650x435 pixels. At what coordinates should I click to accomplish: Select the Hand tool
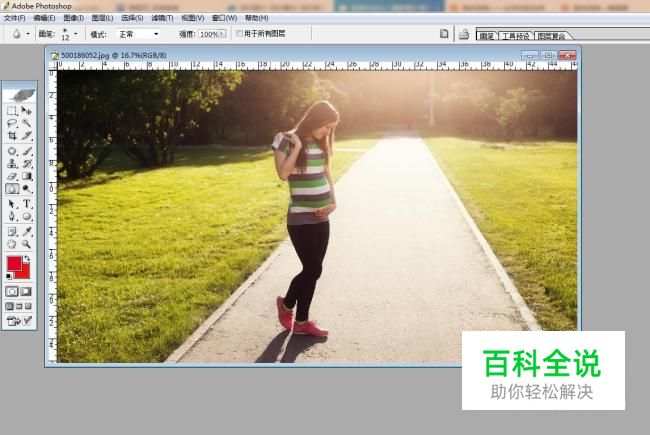12,244
